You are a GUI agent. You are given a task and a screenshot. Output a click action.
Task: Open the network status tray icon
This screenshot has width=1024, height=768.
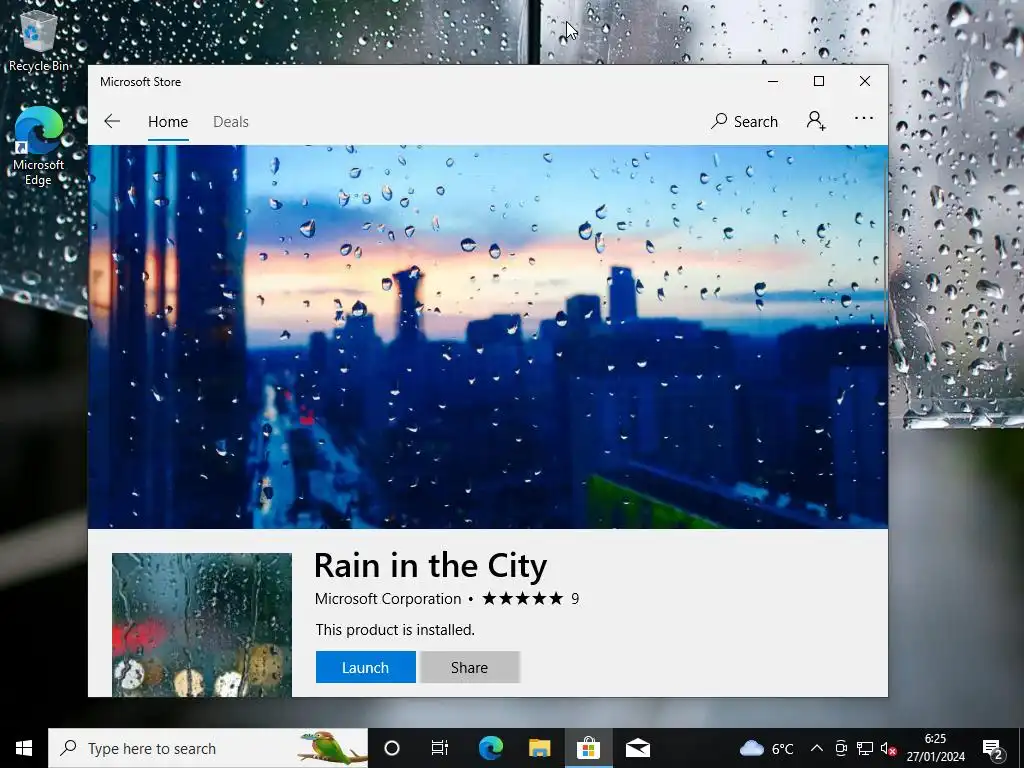pyautogui.click(x=865, y=748)
